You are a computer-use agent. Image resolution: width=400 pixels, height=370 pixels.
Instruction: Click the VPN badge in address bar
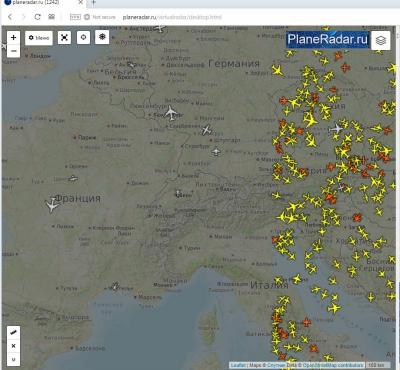[x=75, y=17]
